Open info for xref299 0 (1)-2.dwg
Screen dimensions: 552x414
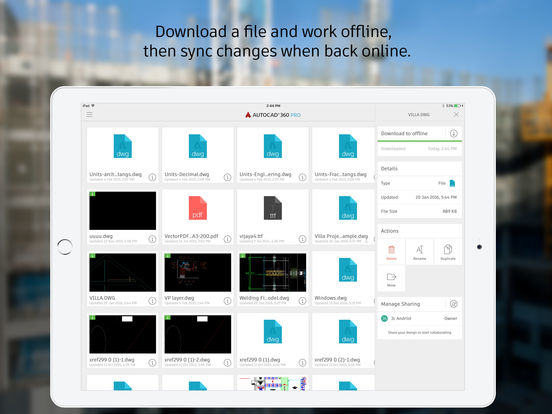pos(227,363)
